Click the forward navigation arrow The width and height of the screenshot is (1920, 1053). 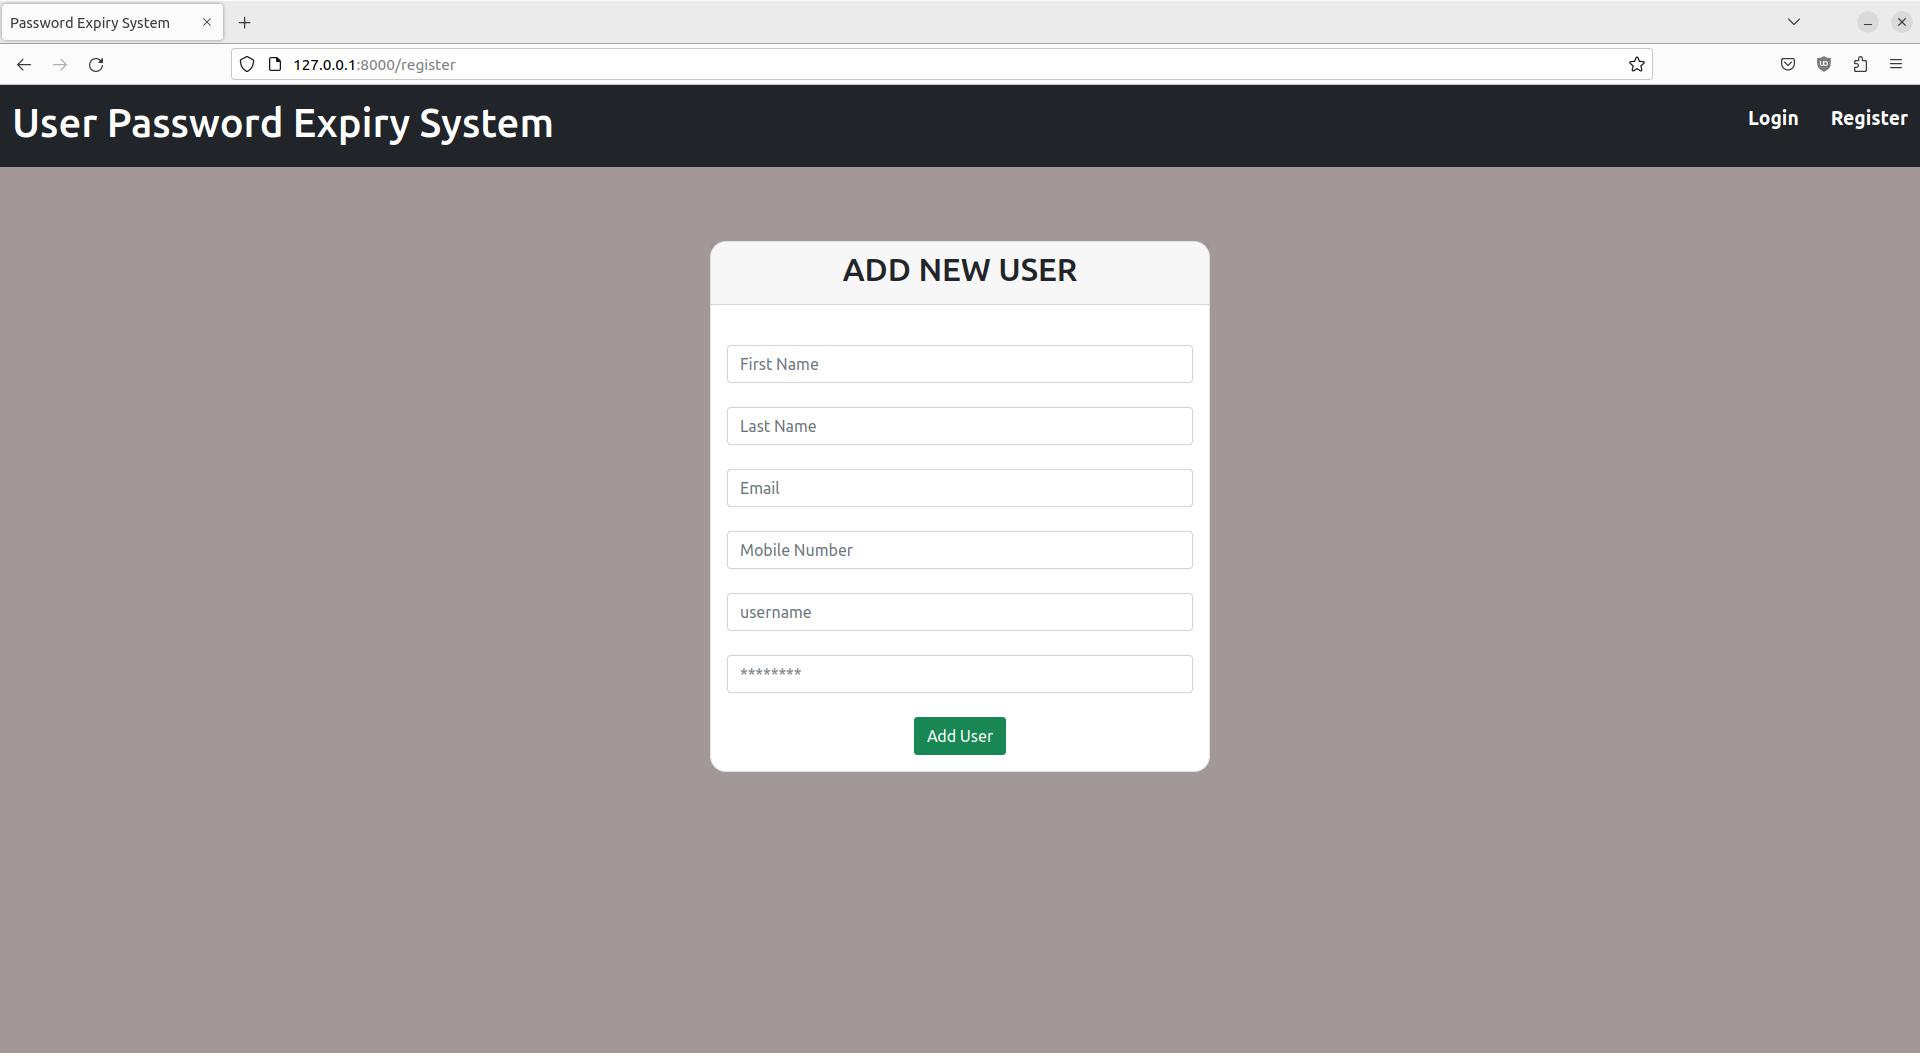(60, 64)
